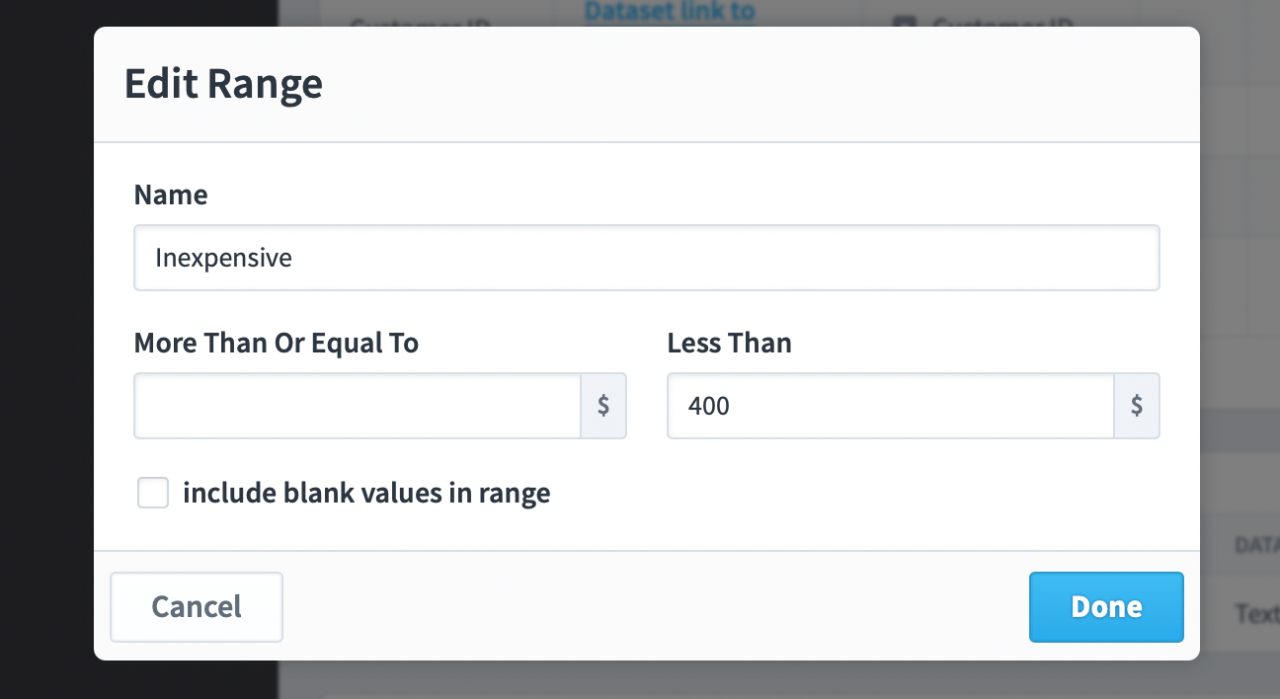Screen dimensions: 1280x699
Task: Select the Name field containing Inexpensive
Action: tap(646, 257)
